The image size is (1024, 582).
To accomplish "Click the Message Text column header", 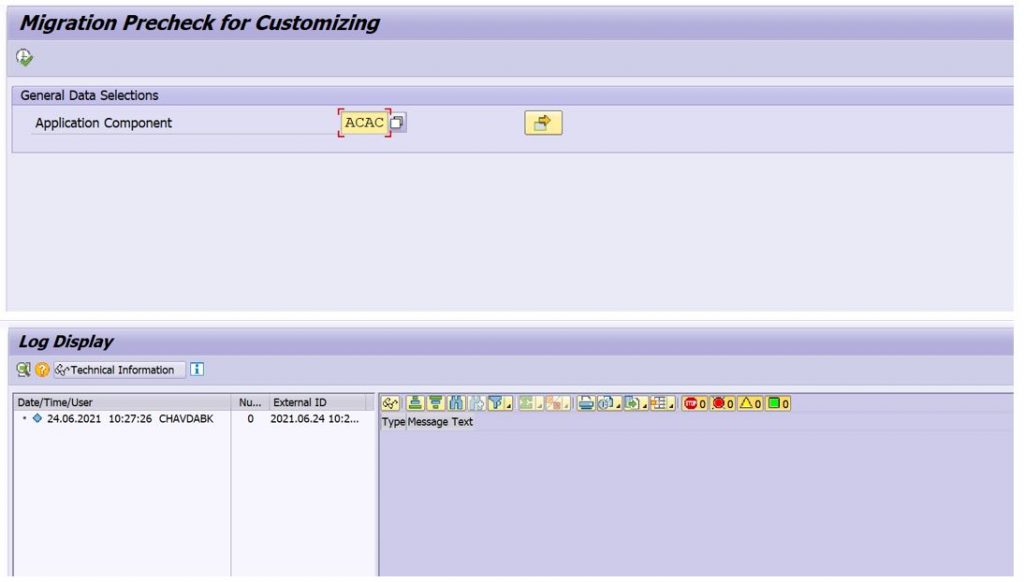I will 440,422.
